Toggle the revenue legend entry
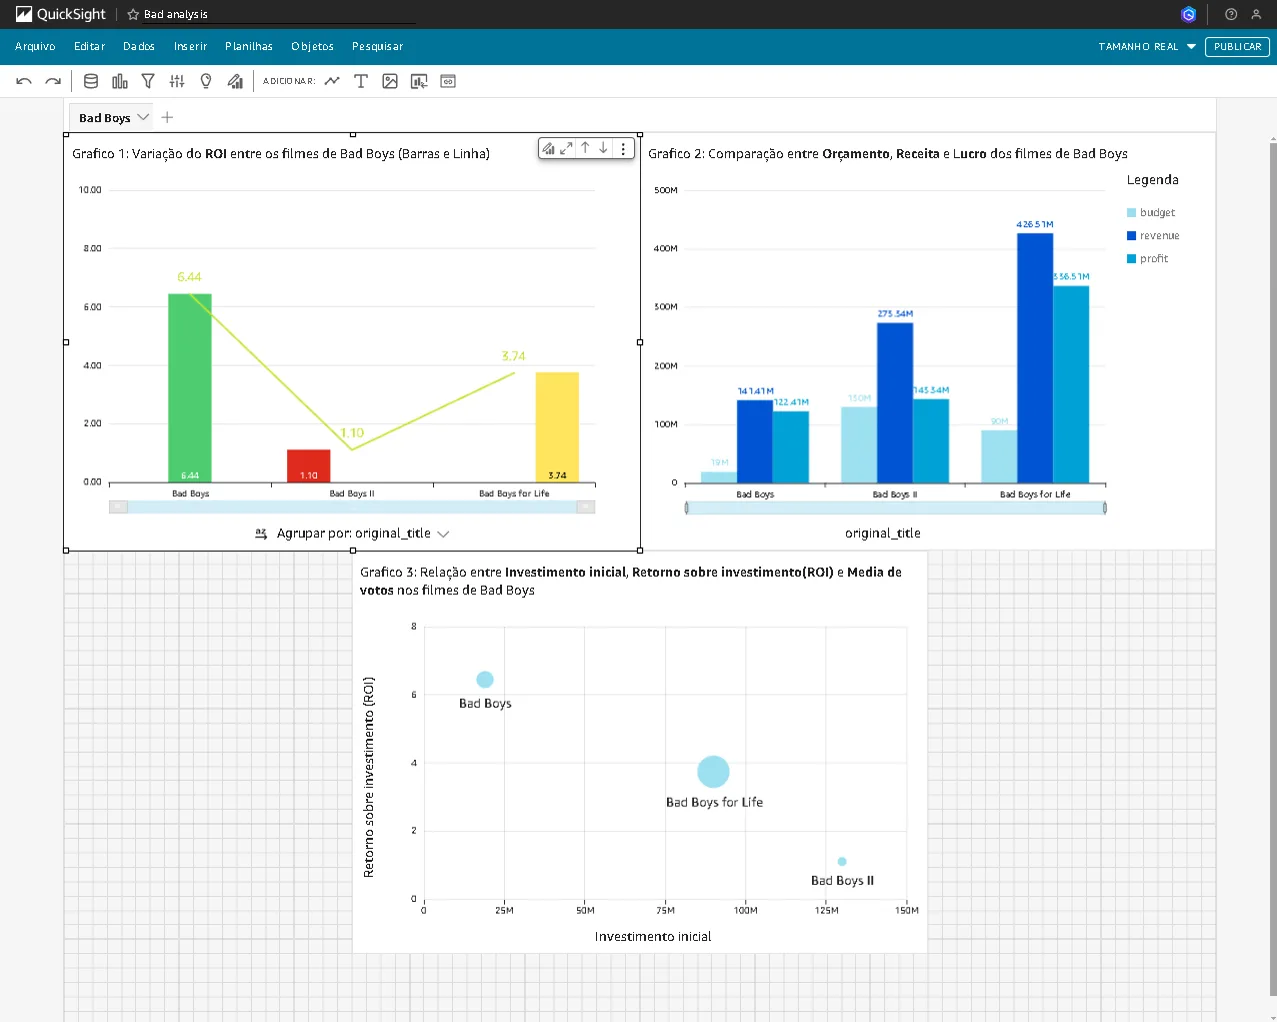Image resolution: width=1277 pixels, height=1022 pixels. [1153, 235]
